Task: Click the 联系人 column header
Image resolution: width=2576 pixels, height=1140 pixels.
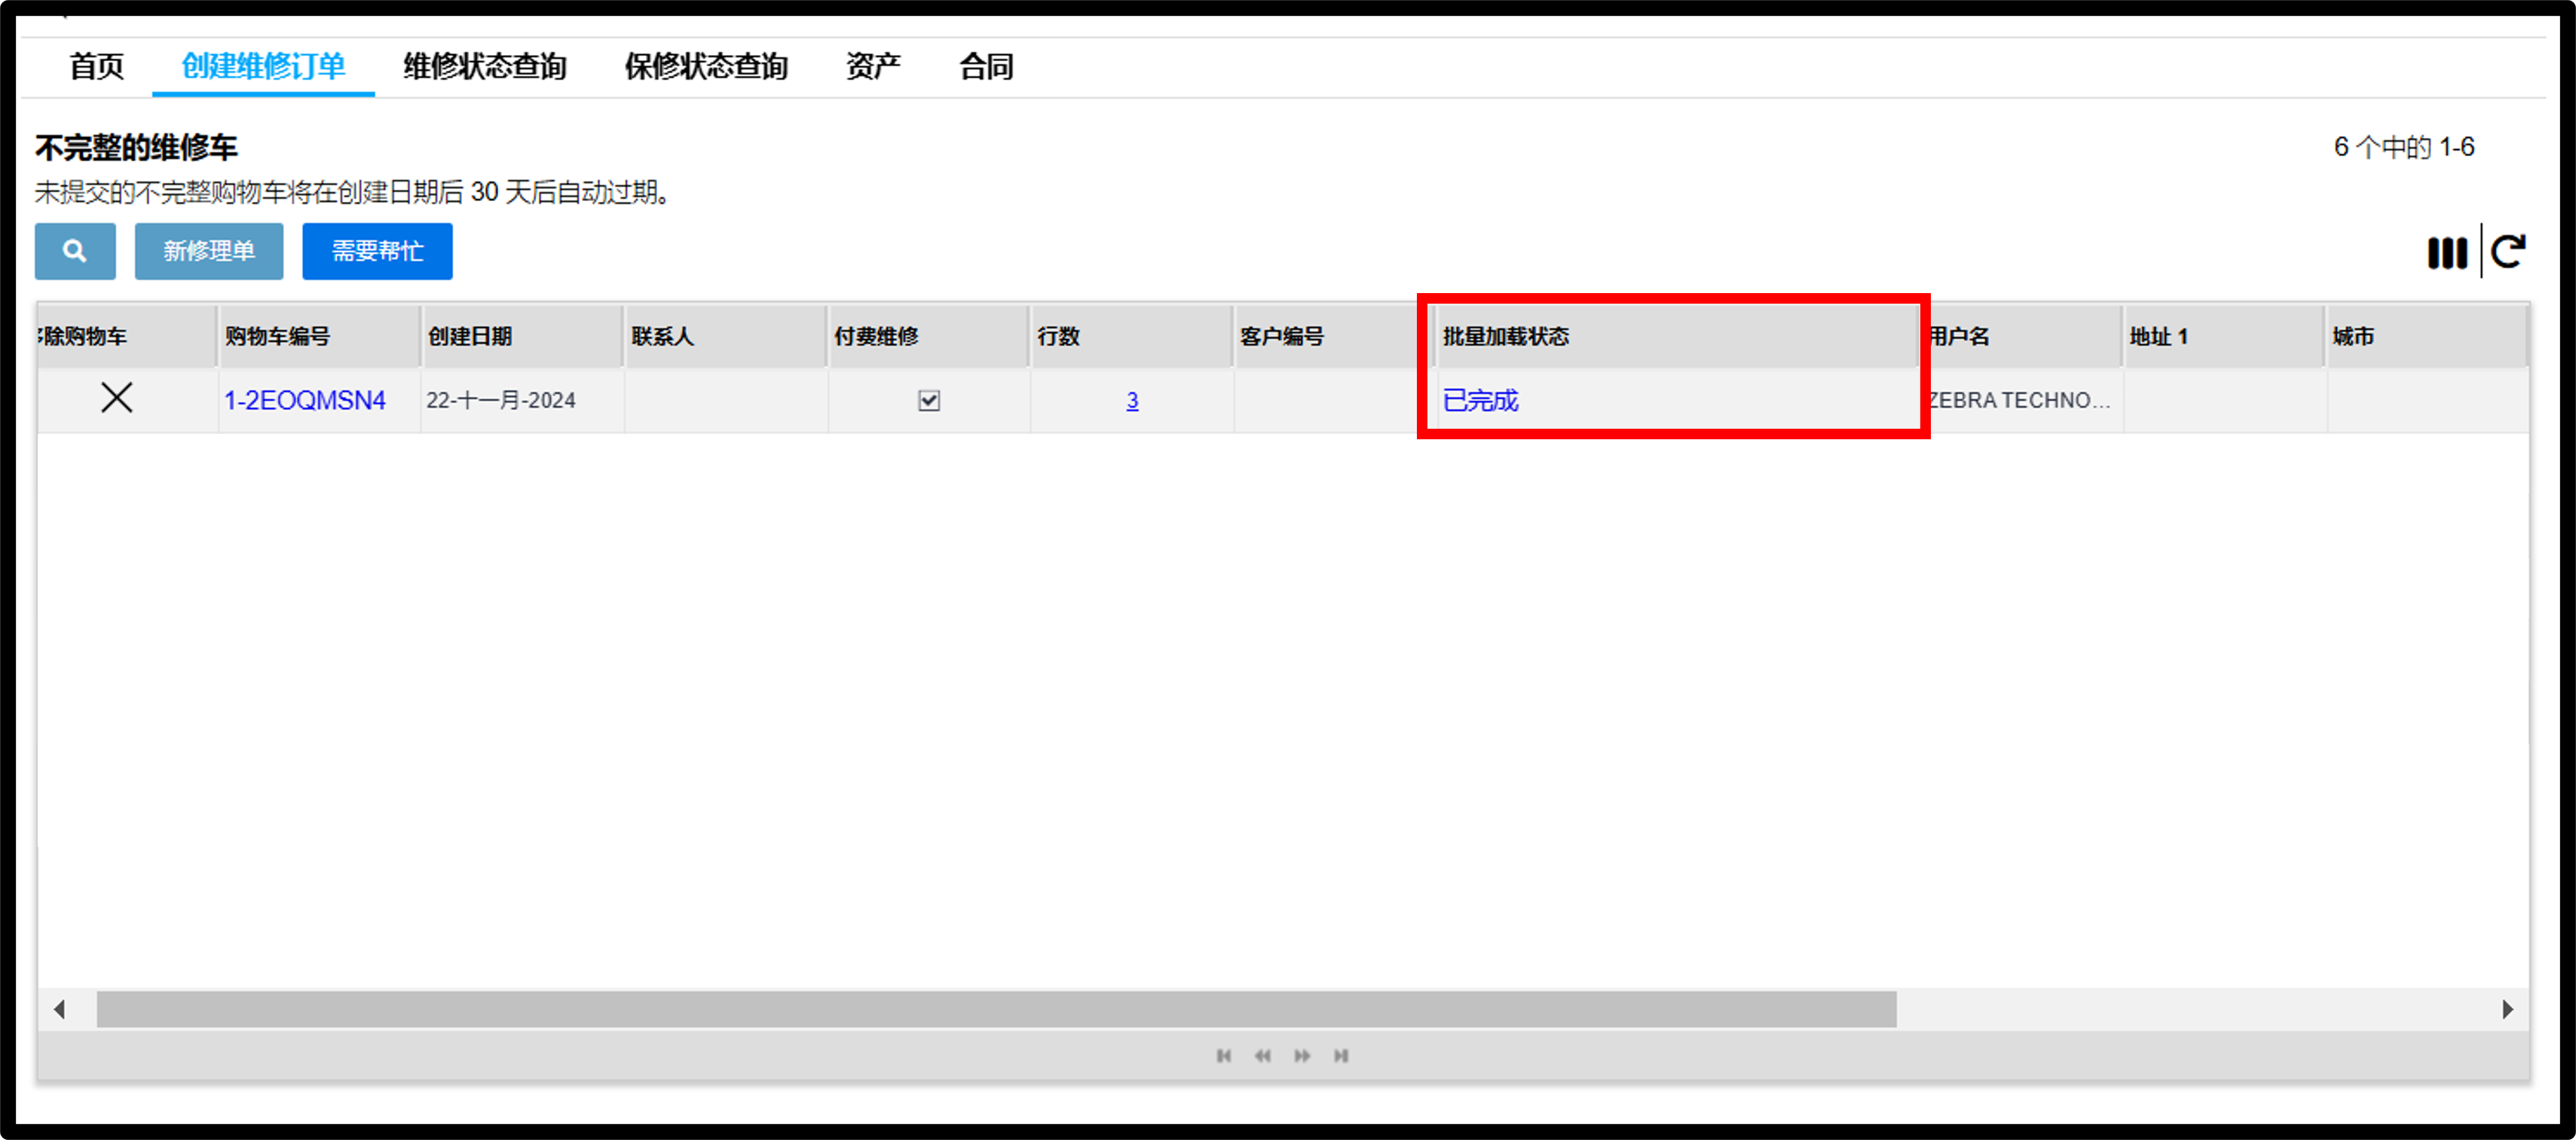Action: [725, 337]
